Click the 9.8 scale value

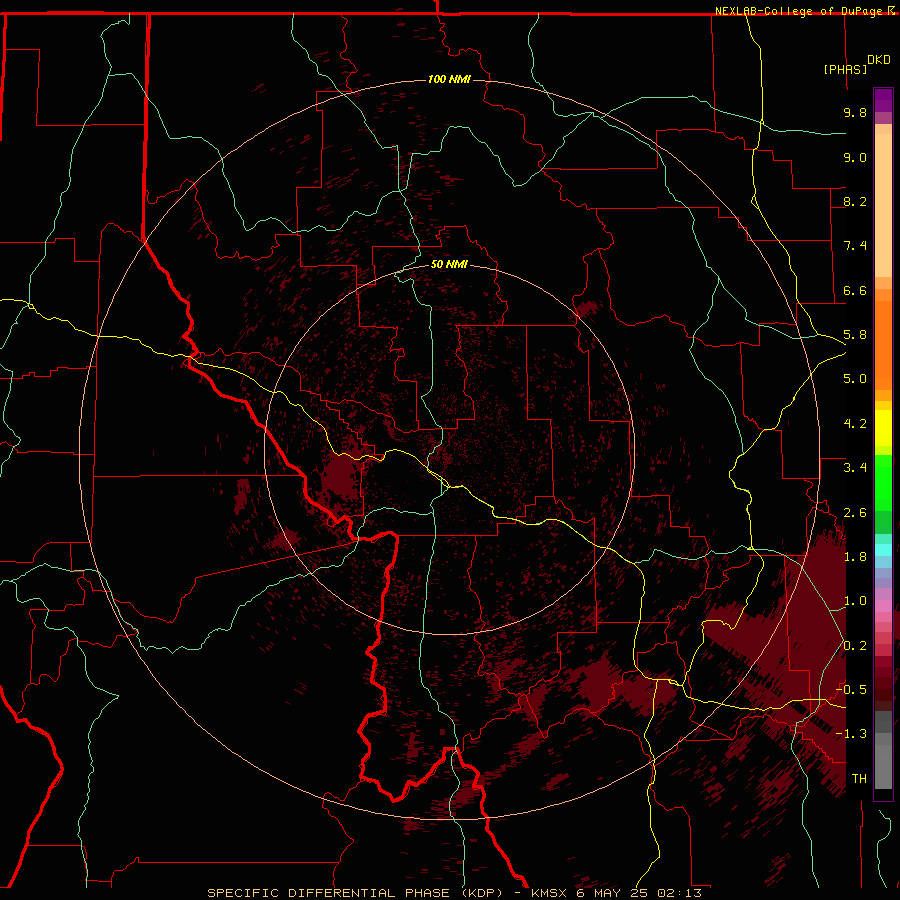click(855, 112)
